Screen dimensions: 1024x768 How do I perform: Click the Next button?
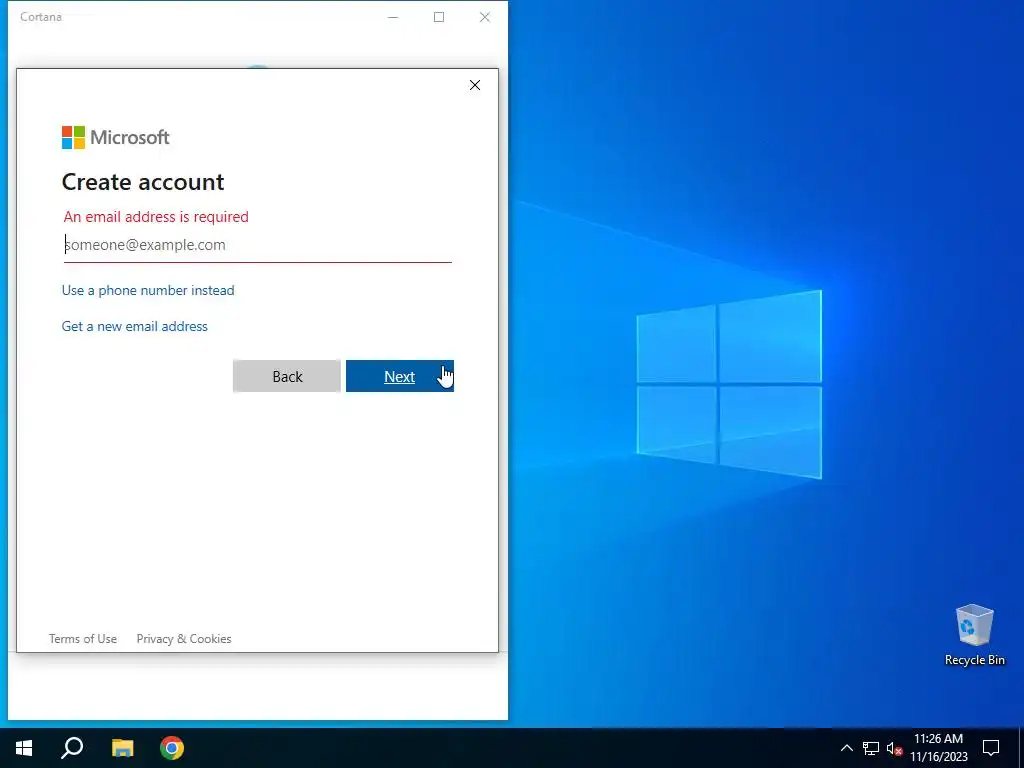coord(400,376)
